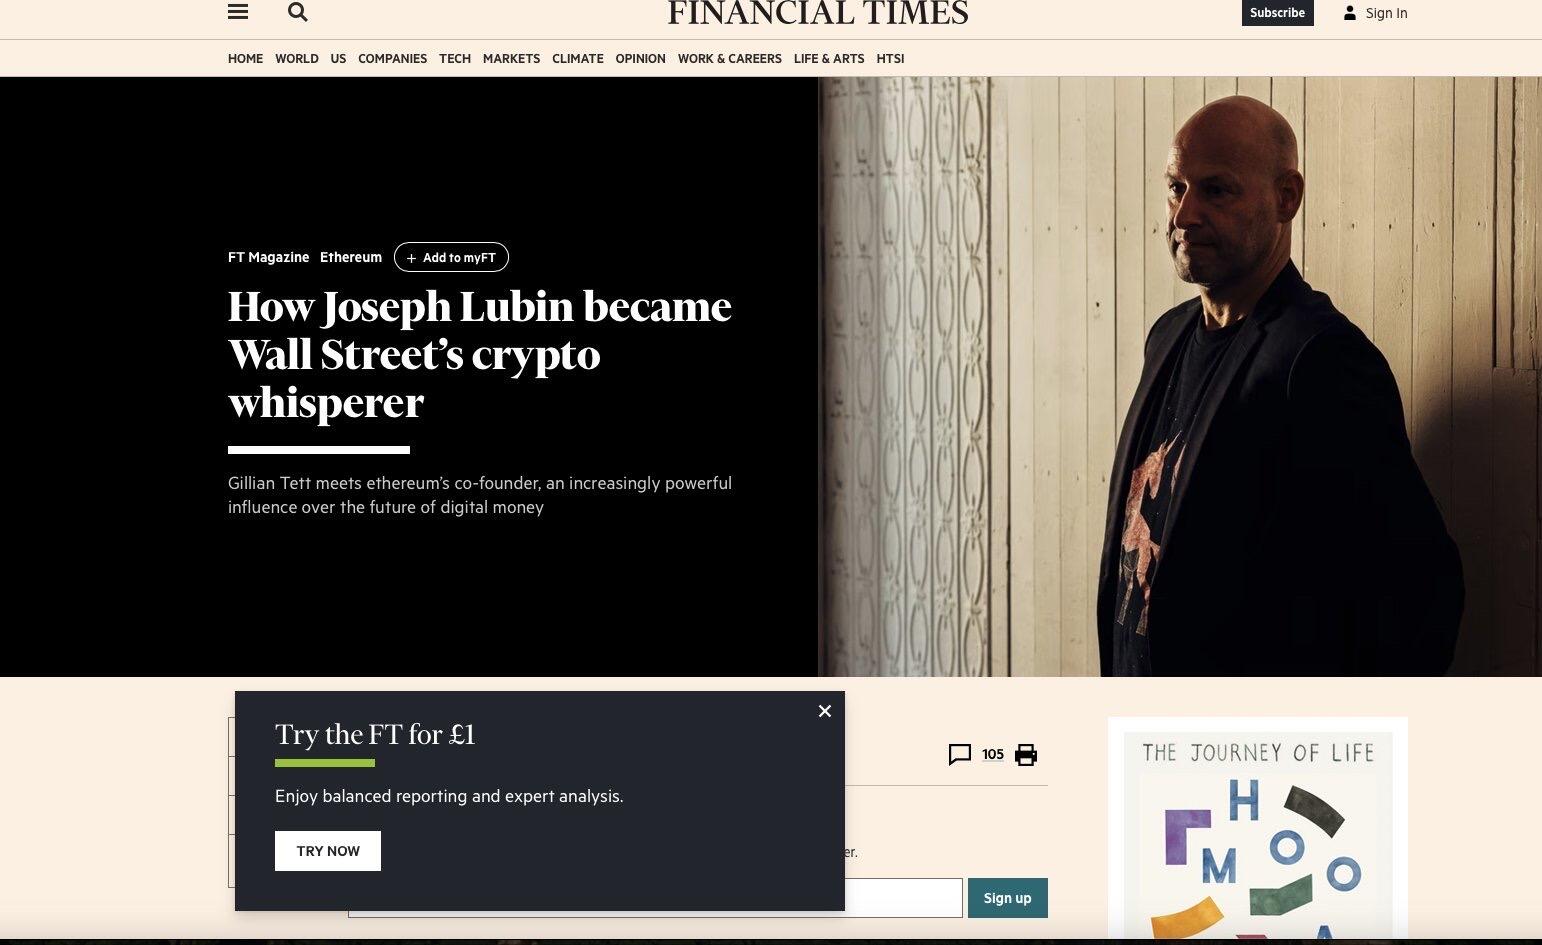Image resolution: width=1542 pixels, height=945 pixels.
Task: Click the Subscribe button
Action: click(x=1278, y=13)
